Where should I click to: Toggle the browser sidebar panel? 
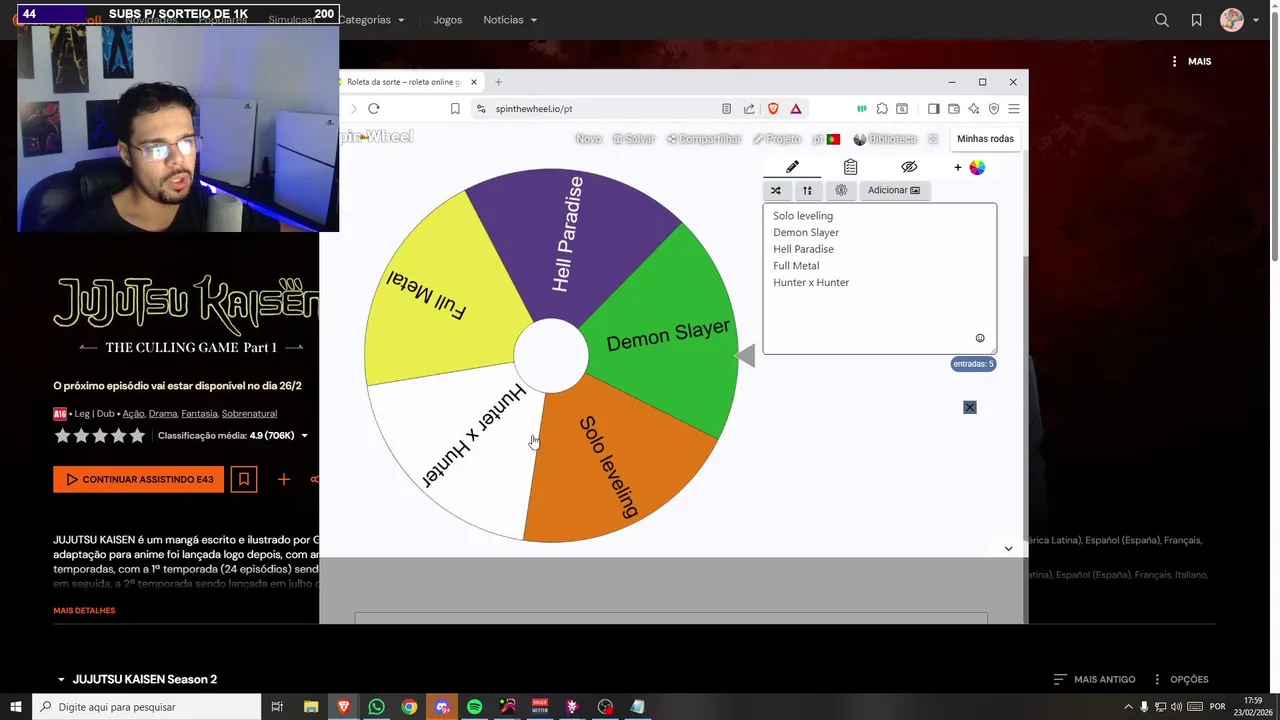pos(933,108)
